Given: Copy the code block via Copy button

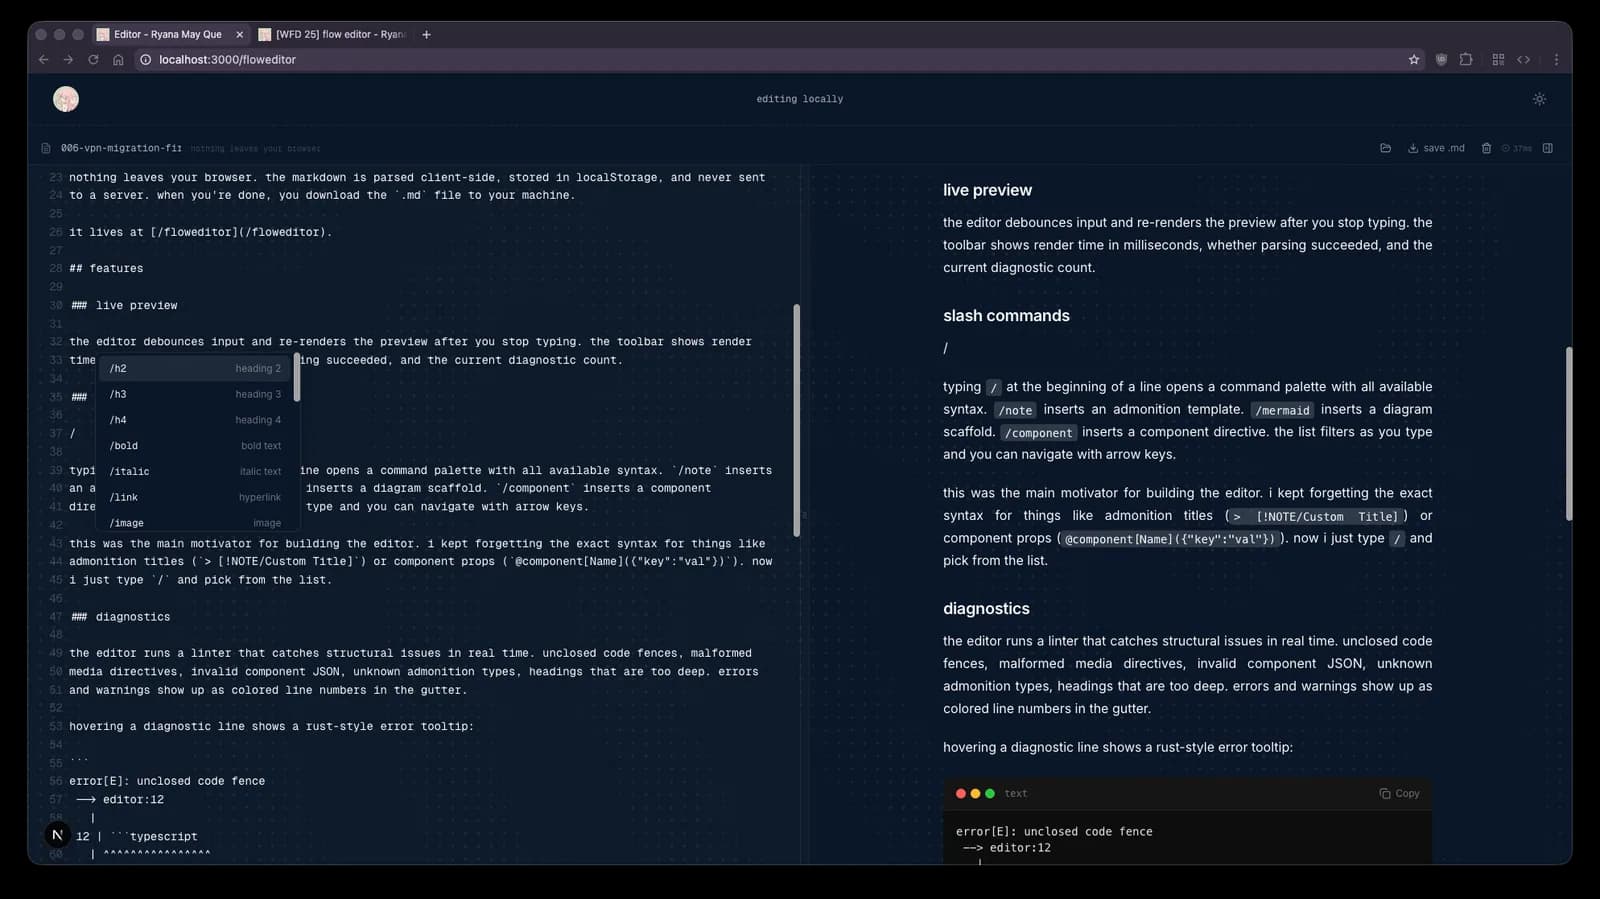Looking at the screenshot, I should (x=1399, y=793).
